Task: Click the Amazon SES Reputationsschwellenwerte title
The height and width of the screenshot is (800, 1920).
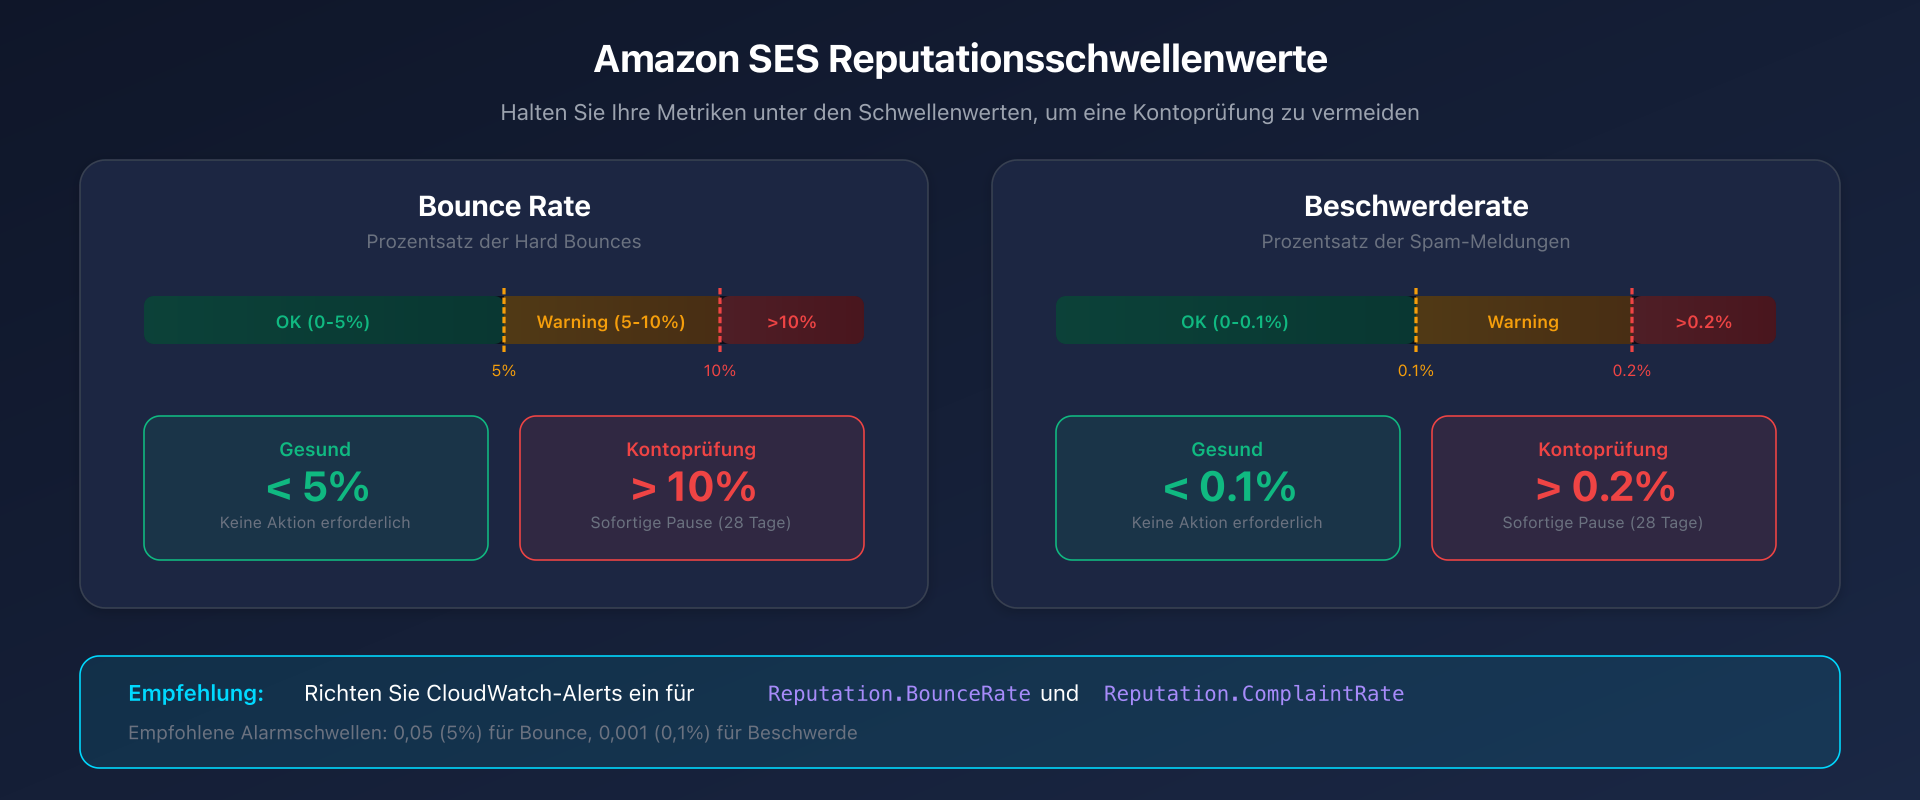Action: pyautogui.click(x=960, y=59)
